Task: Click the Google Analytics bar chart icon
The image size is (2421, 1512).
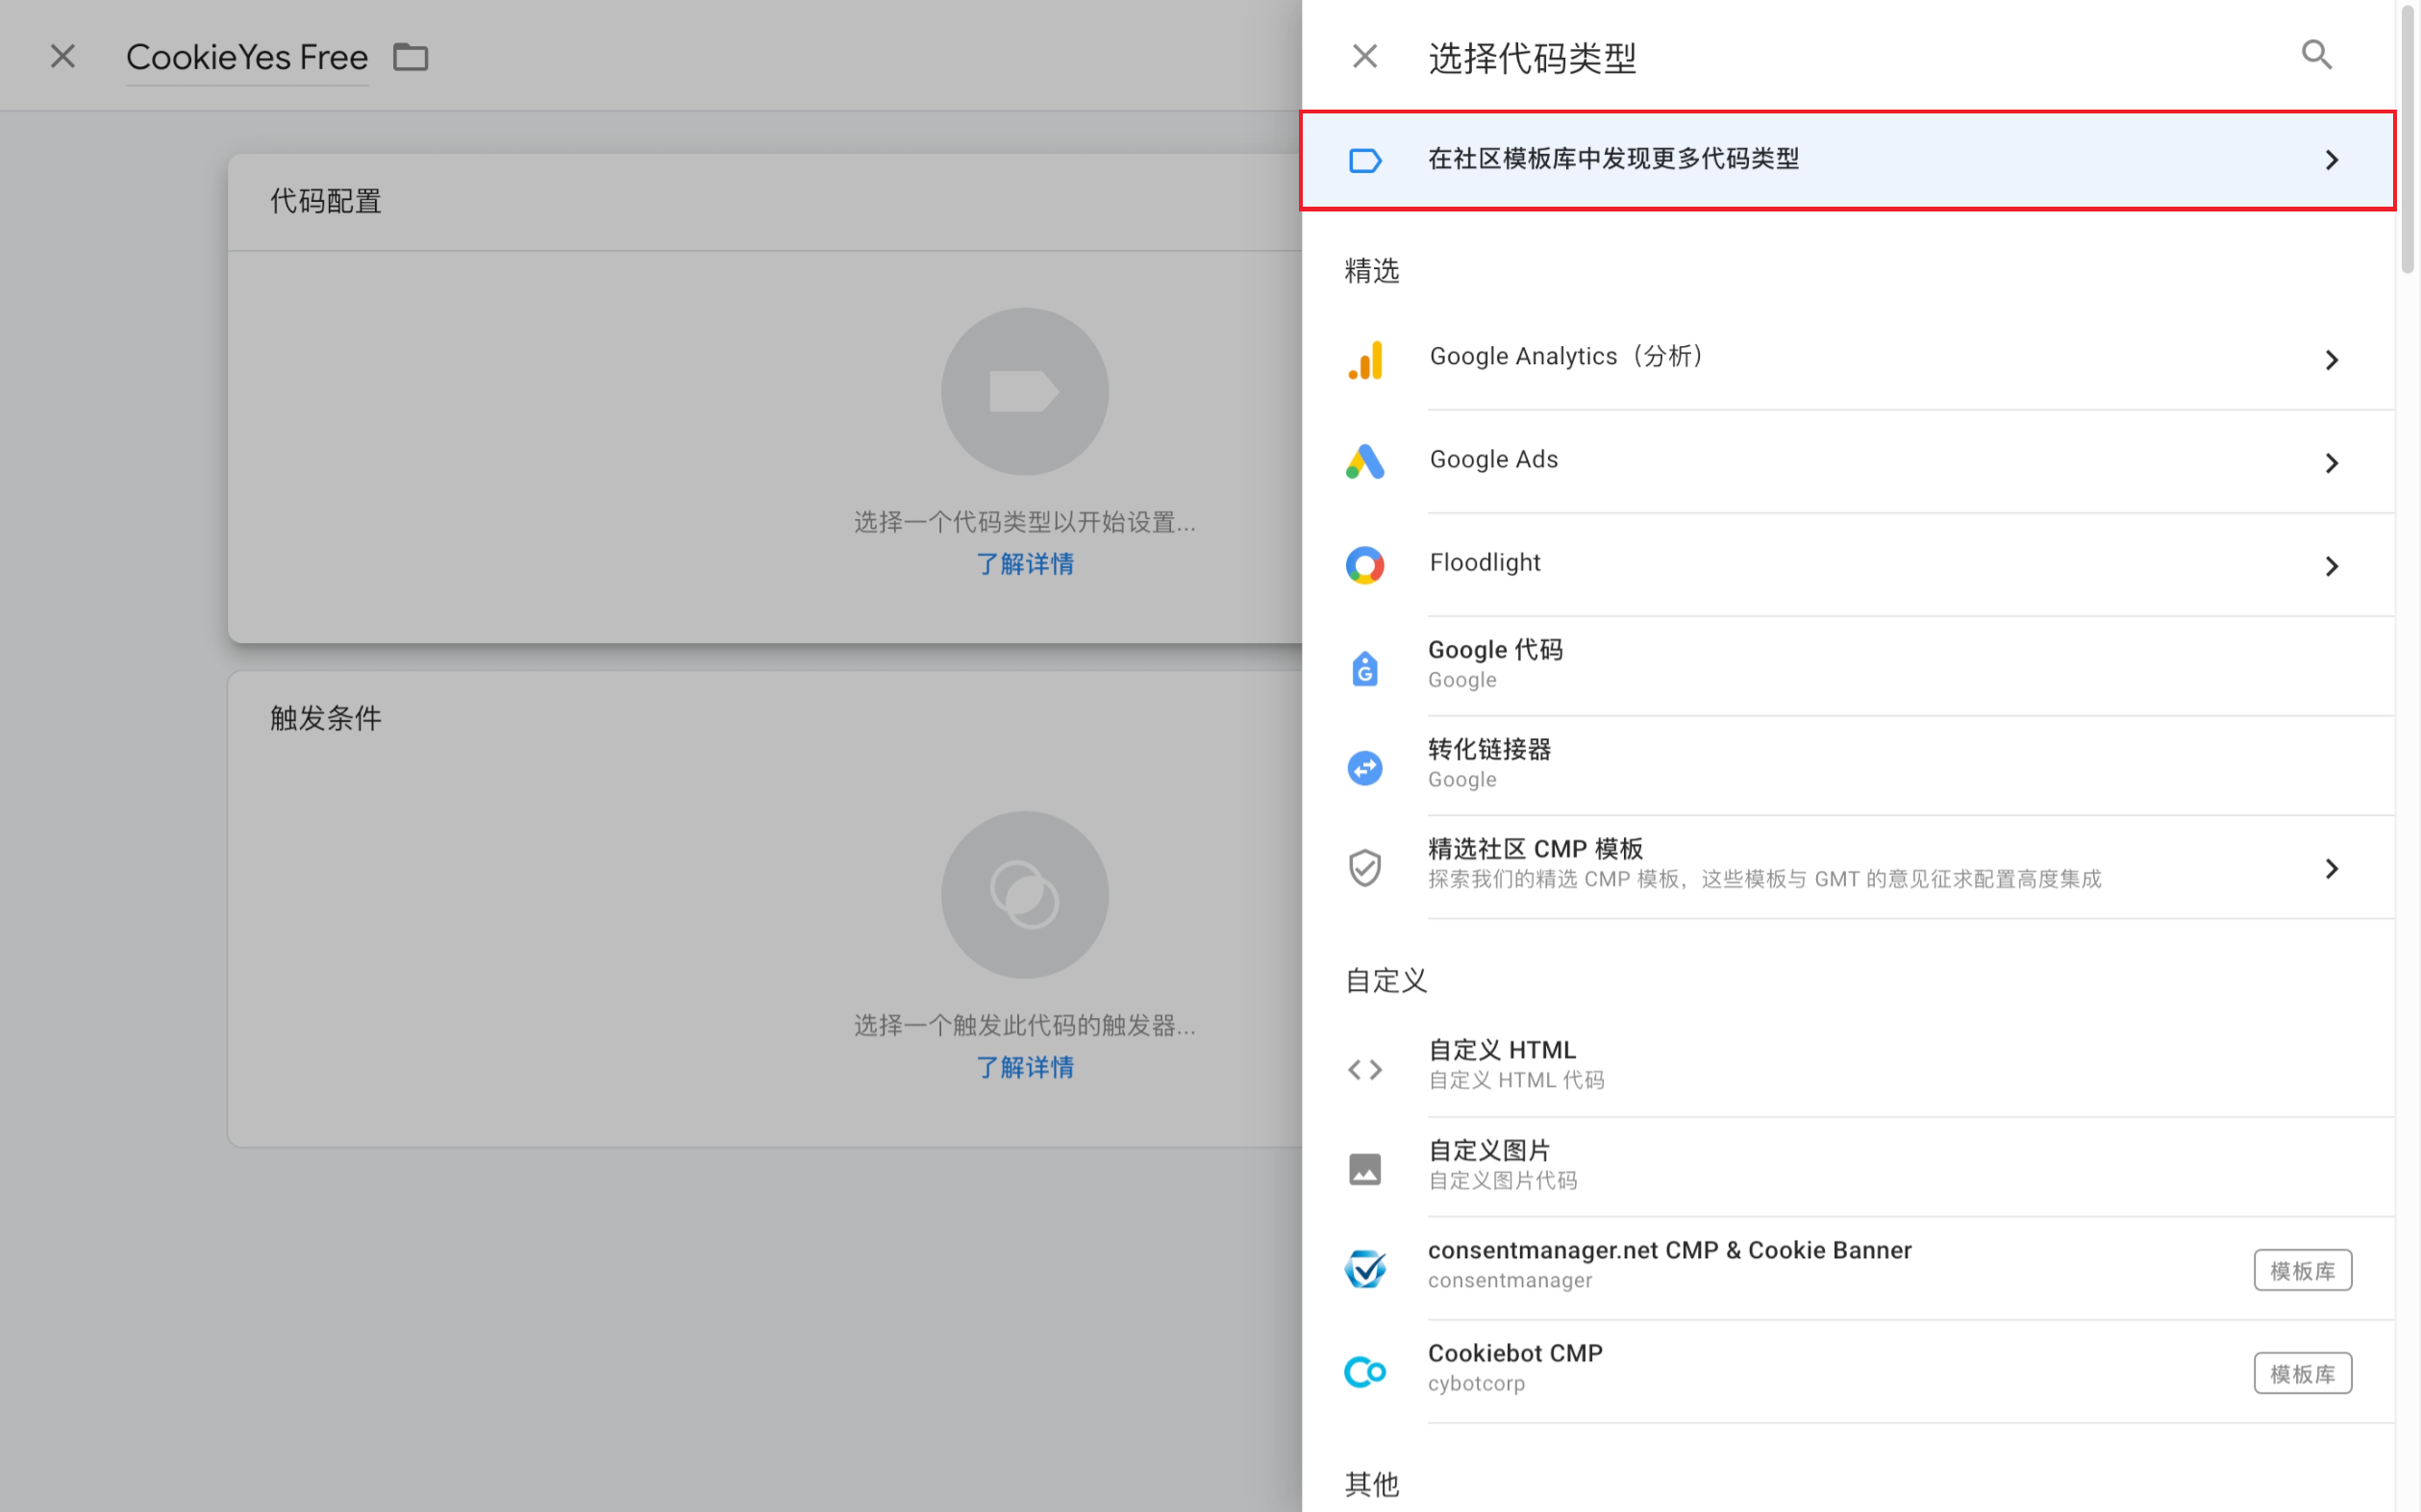Action: click(x=1365, y=360)
